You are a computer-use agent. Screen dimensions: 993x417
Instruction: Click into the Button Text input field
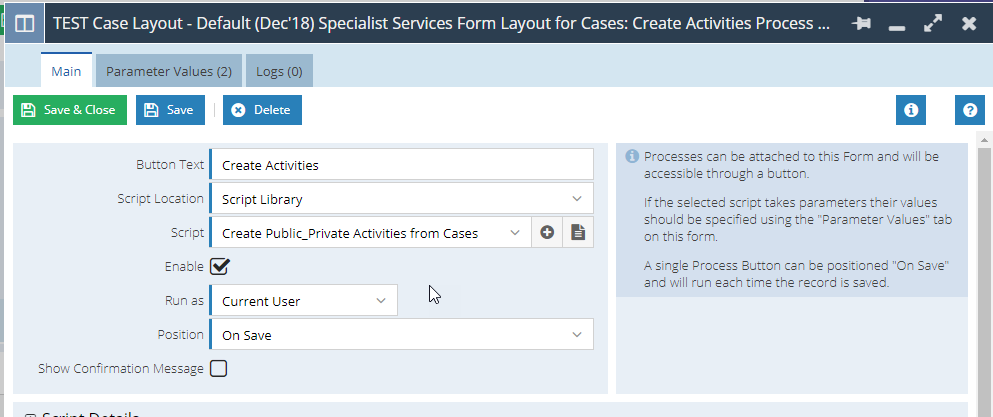pos(402,165)
